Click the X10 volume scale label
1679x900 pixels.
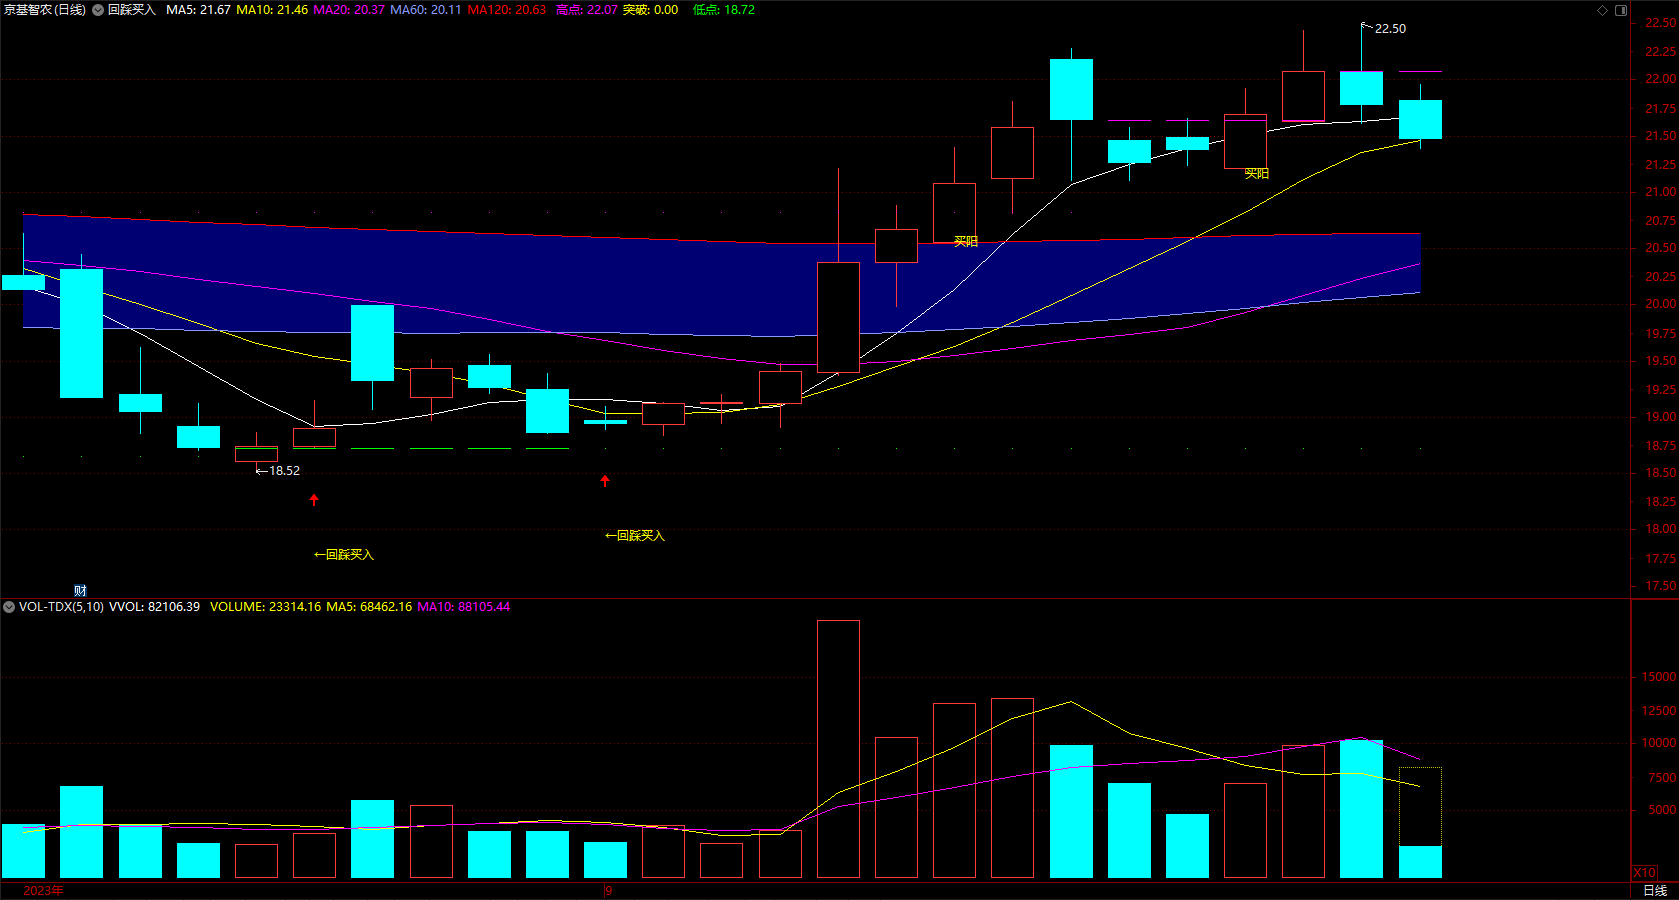point(1644,873)
